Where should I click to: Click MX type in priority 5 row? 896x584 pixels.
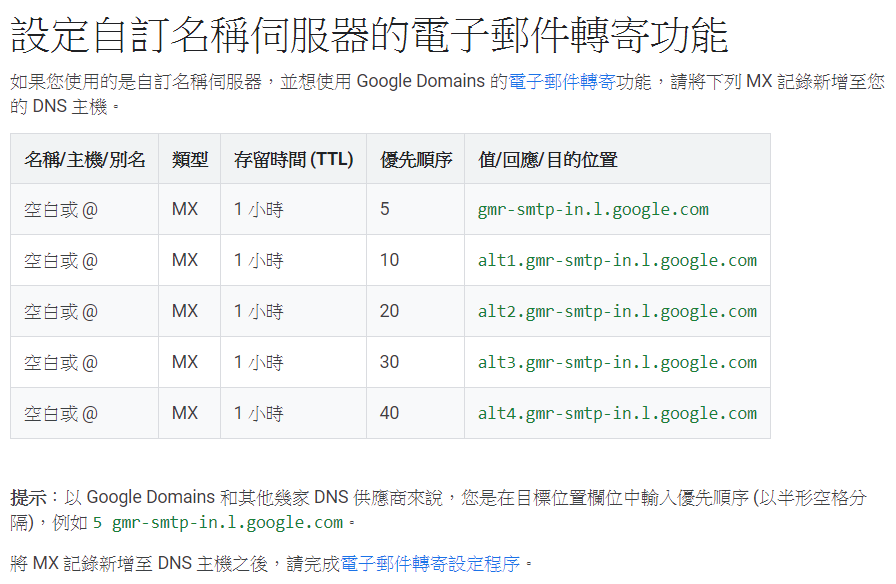(x=185, y=209)
